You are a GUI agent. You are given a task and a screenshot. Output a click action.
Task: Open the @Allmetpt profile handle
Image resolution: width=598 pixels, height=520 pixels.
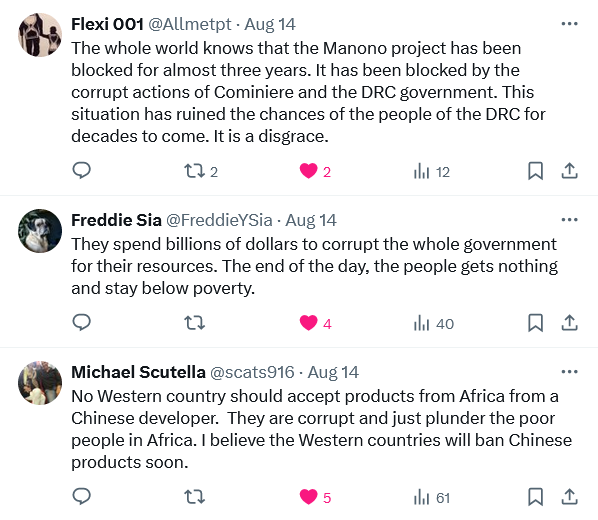(190, 24)
